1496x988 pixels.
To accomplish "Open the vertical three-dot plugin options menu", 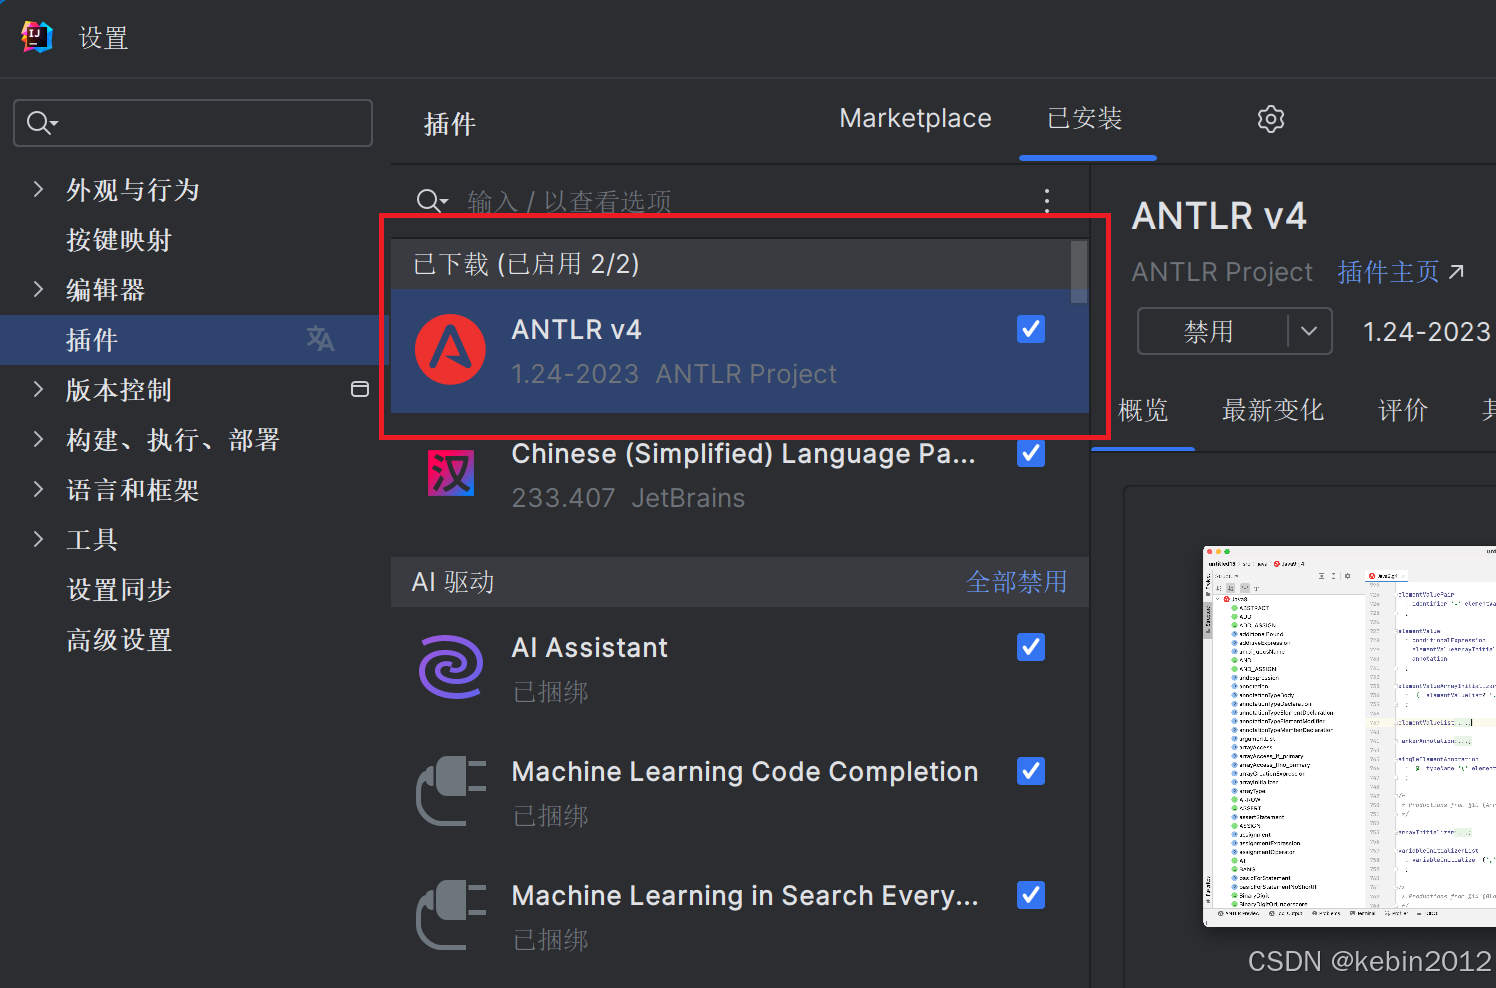I will pyautogui.click(x=1047, y=201).
